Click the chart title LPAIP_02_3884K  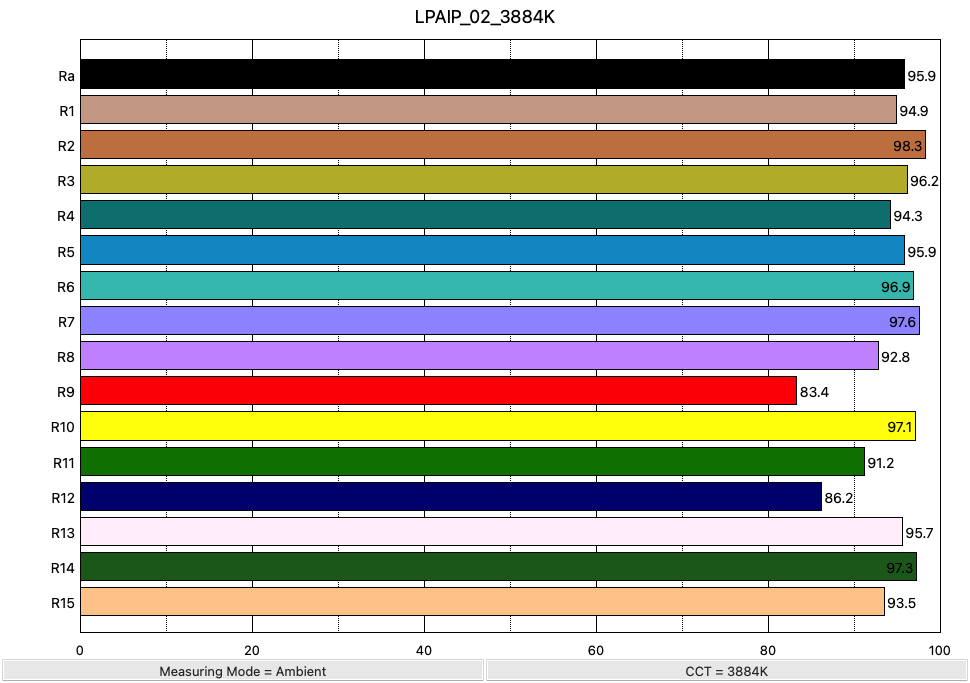(485, 17)
